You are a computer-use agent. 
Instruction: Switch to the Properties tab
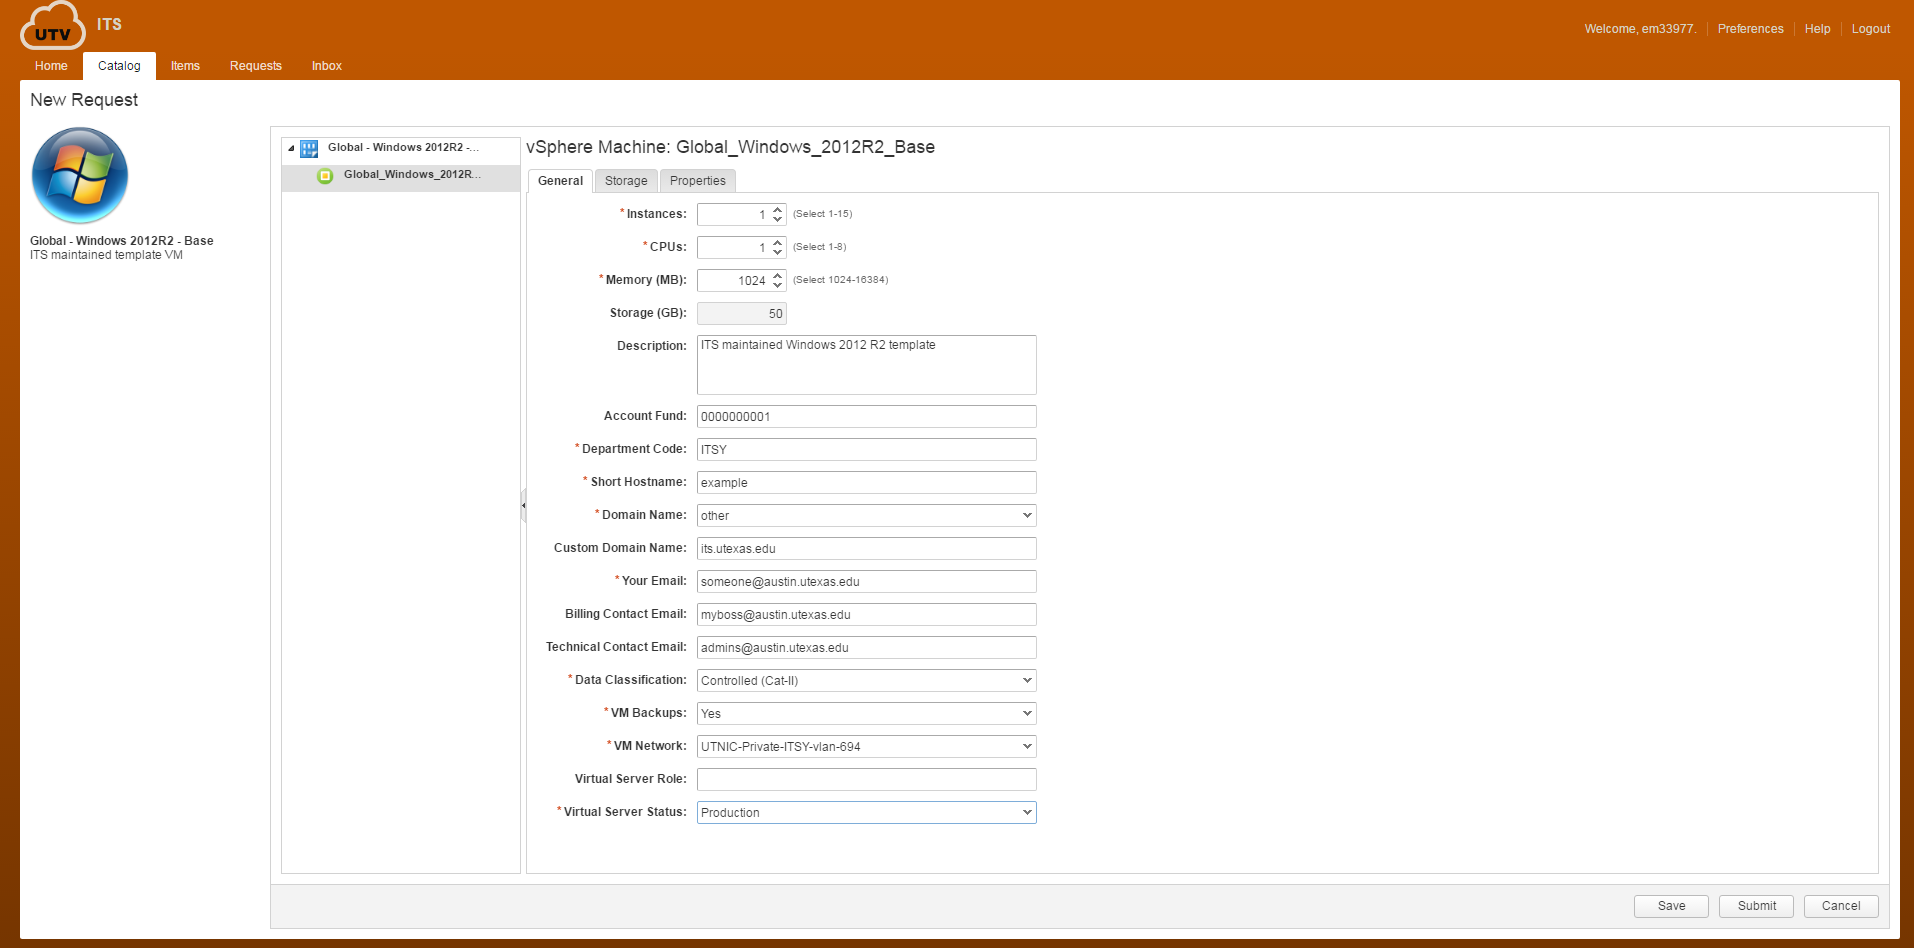697,181
